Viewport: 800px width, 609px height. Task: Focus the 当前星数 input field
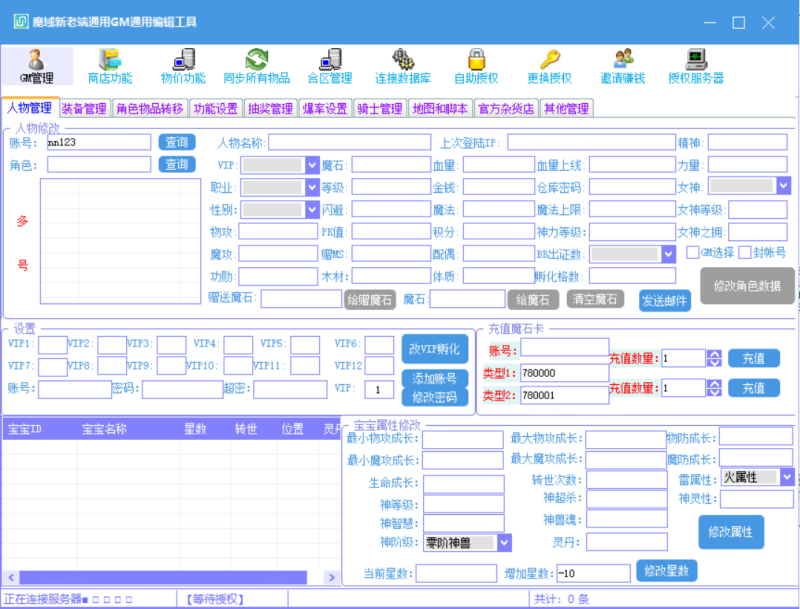tap(457, 573)
